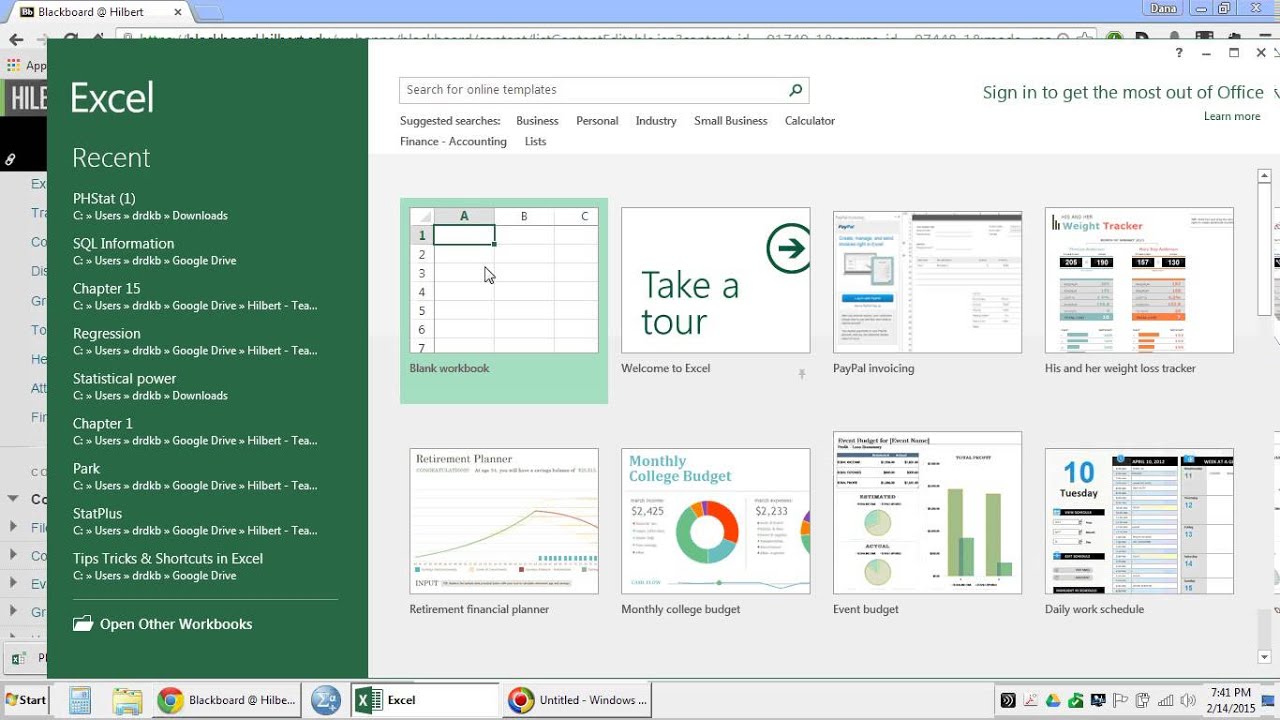Open recent file SQL Information
The image size is (1280, 720).
(x=207, y=252)
